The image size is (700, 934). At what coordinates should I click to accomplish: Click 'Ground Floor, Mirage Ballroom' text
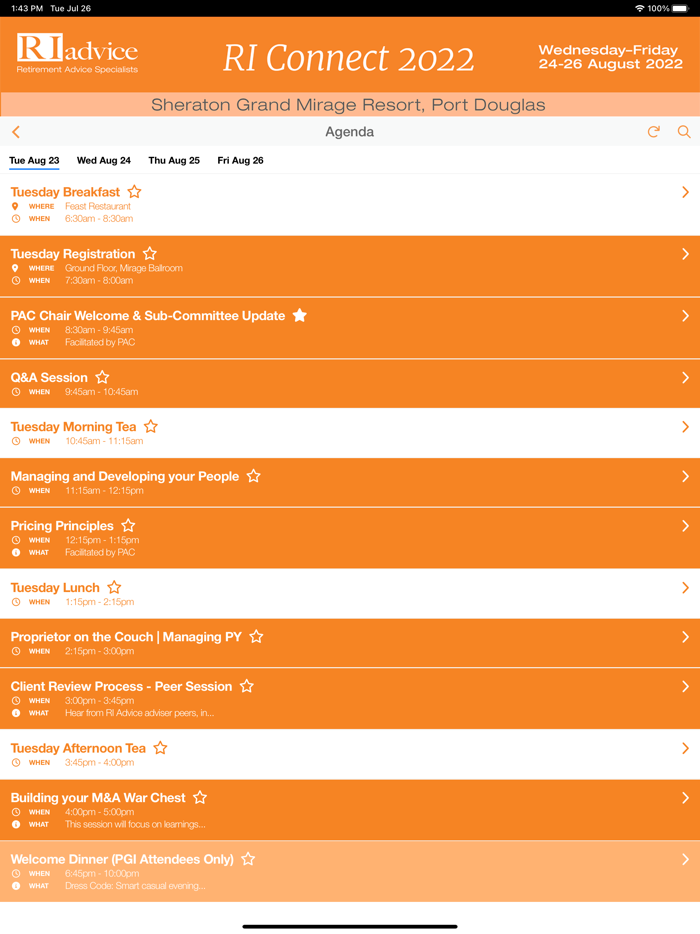point(124,268)
